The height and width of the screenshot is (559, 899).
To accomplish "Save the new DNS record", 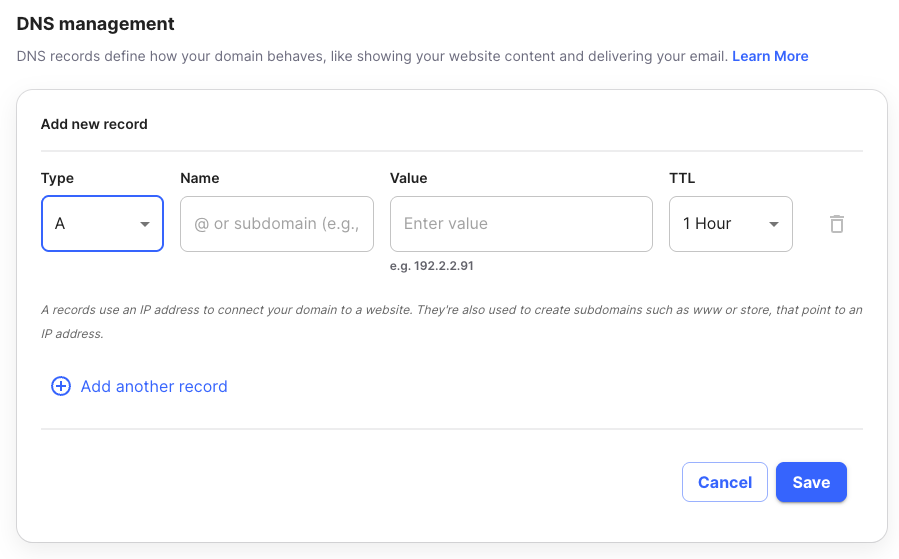I will [811, 482].
